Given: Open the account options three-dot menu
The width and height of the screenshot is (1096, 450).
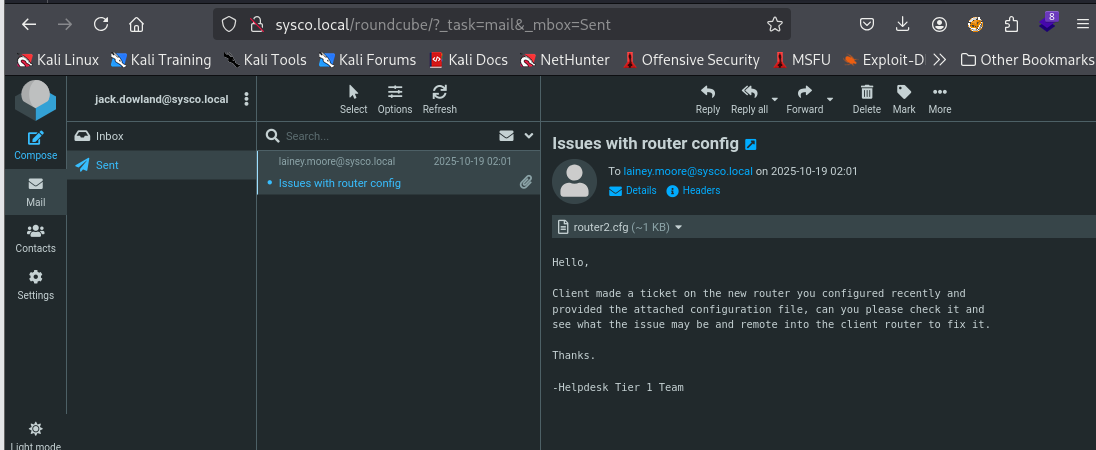Looking at the screenshot, I should (246, 99).
